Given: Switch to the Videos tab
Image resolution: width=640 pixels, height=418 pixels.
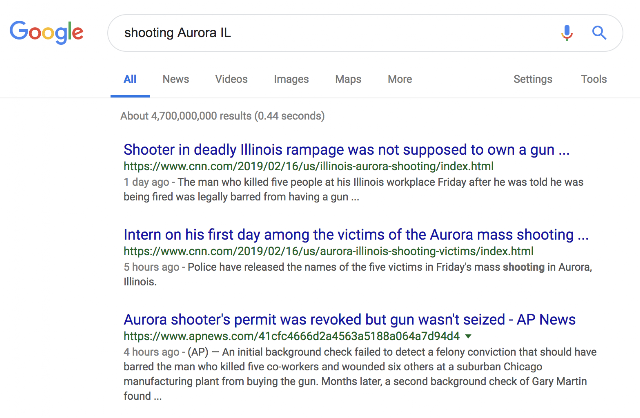Looking at the screenshot, I should (x=231, y=79).
